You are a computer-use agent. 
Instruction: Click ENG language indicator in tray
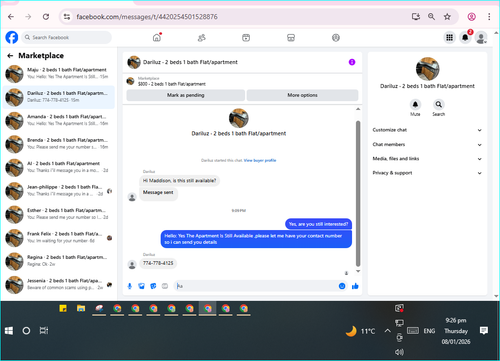point(429,331)
